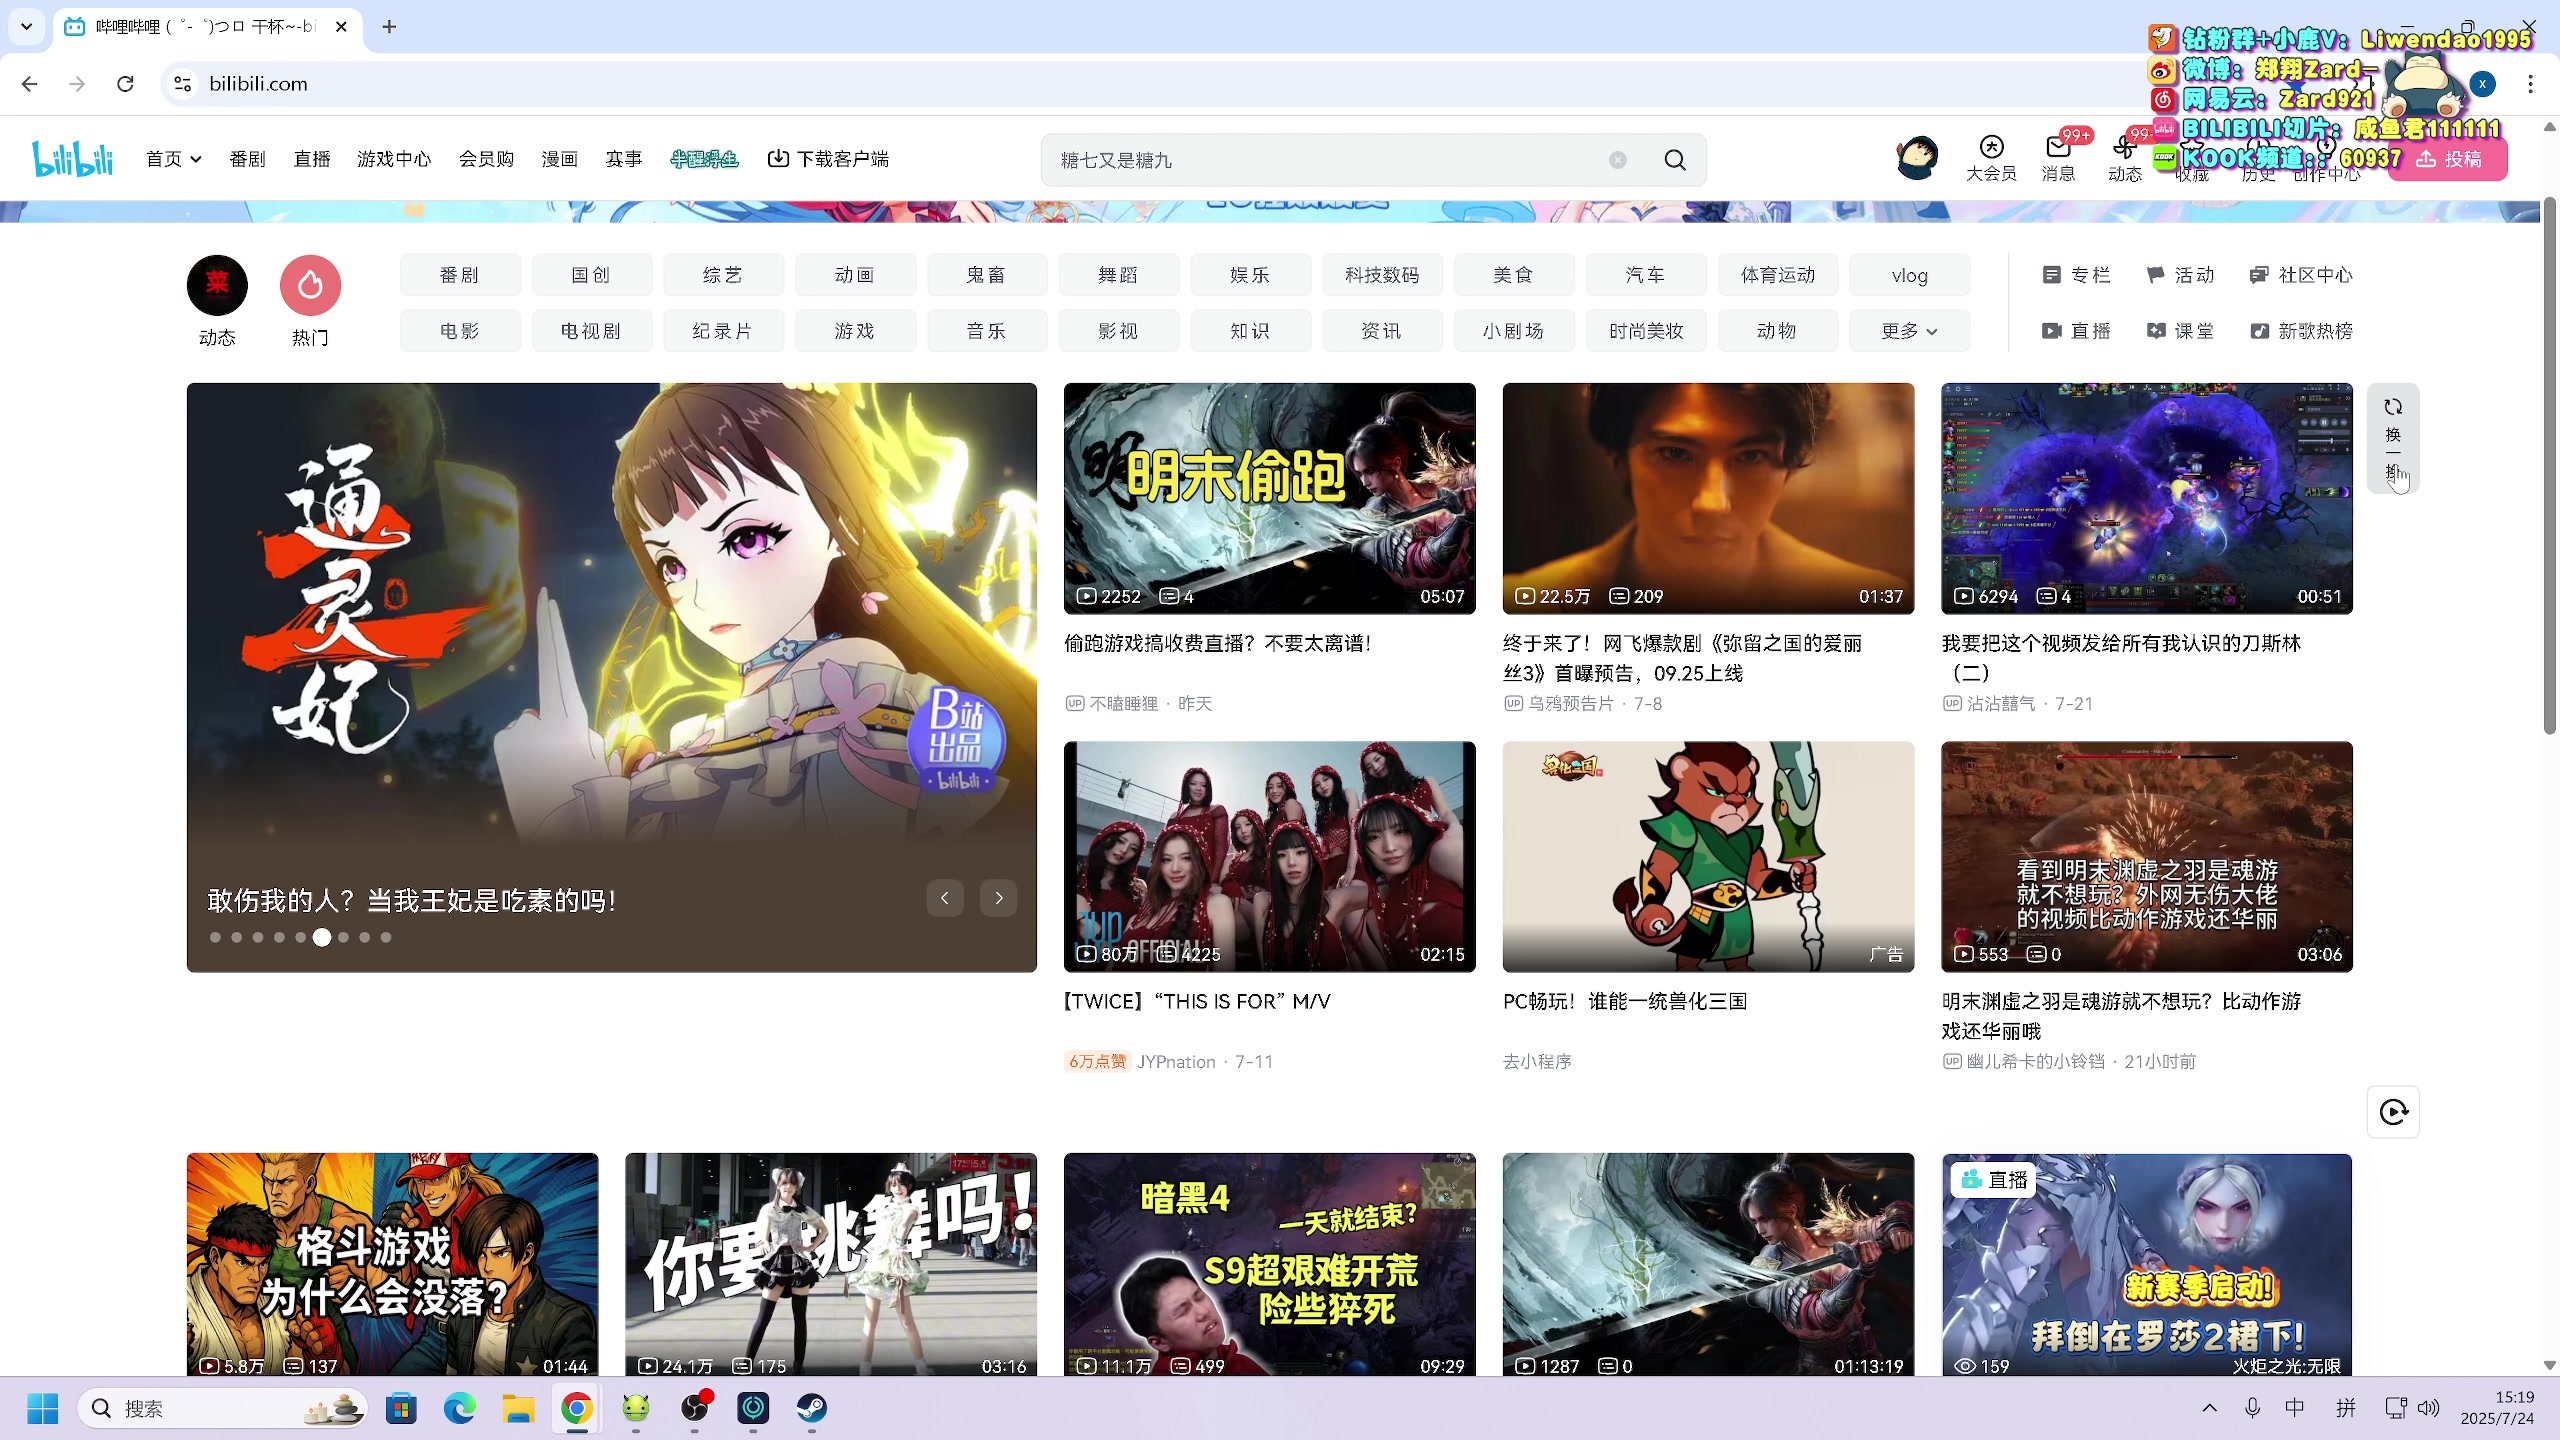Open TWICE THIS IS FOR M/V thumbnail
Screen dimensions: 2560x1440
coord(1269,856)
